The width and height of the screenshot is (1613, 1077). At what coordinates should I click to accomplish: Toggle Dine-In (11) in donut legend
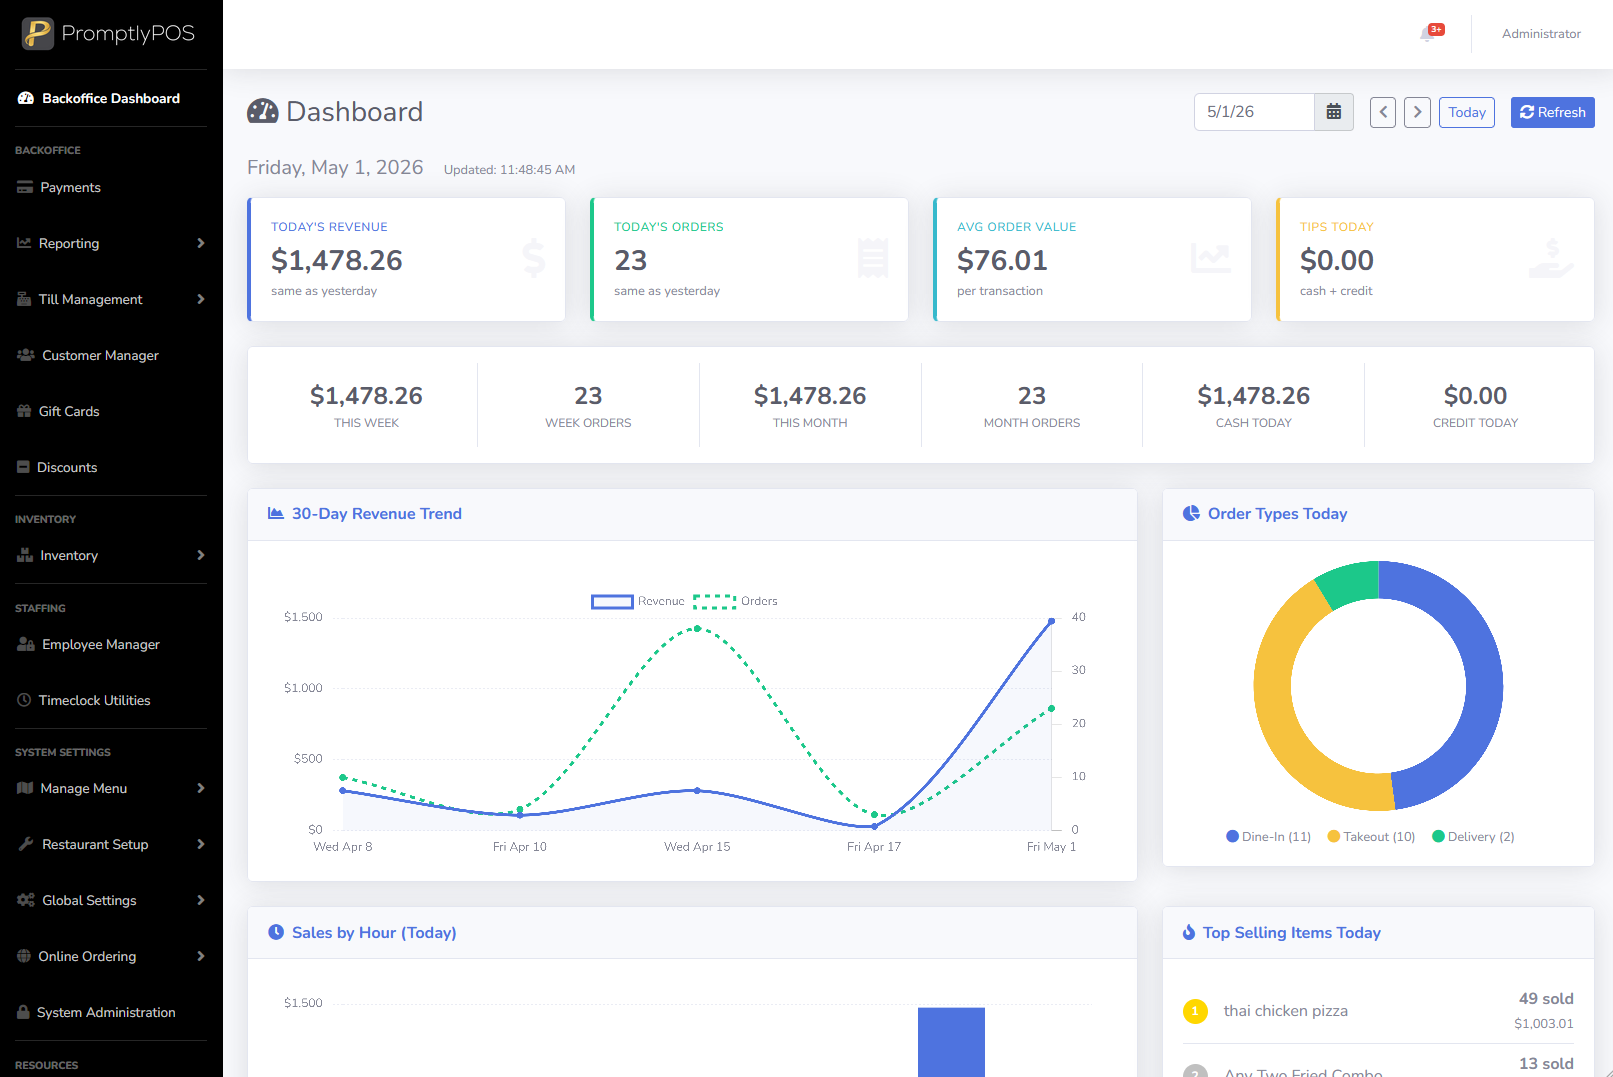pos(1269,837)
